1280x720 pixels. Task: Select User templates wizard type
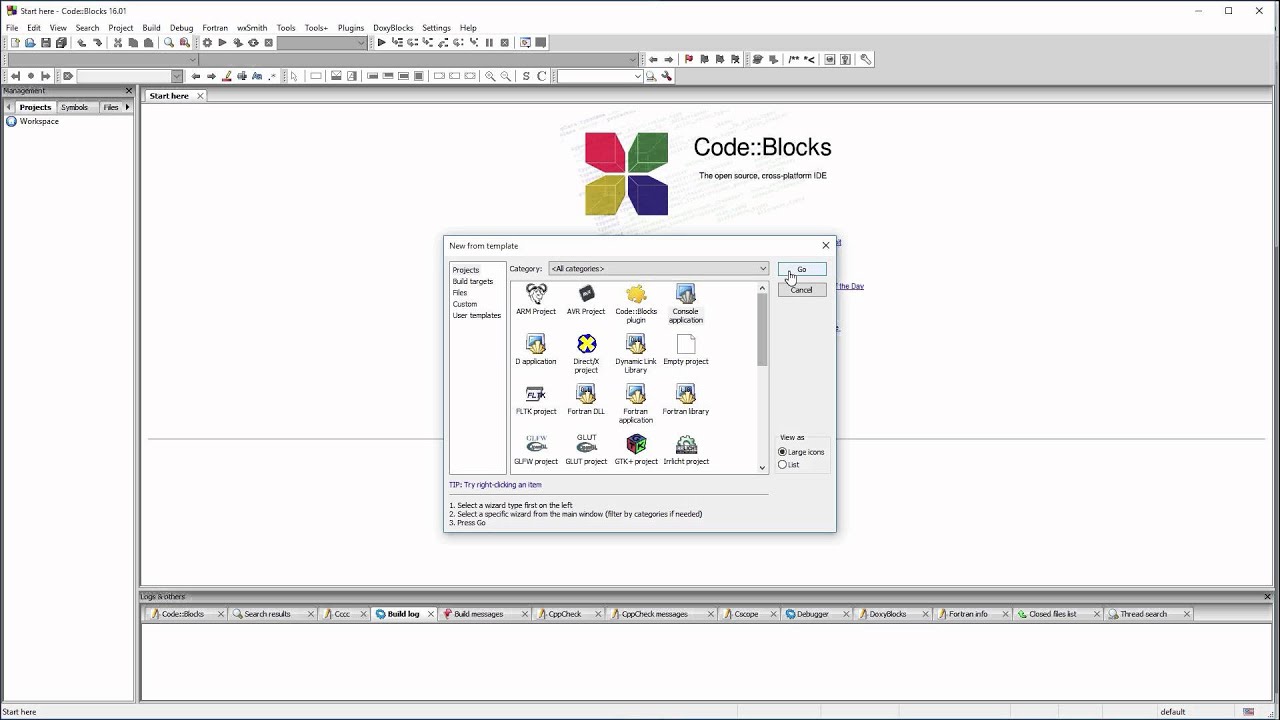(x=477, y=315)
